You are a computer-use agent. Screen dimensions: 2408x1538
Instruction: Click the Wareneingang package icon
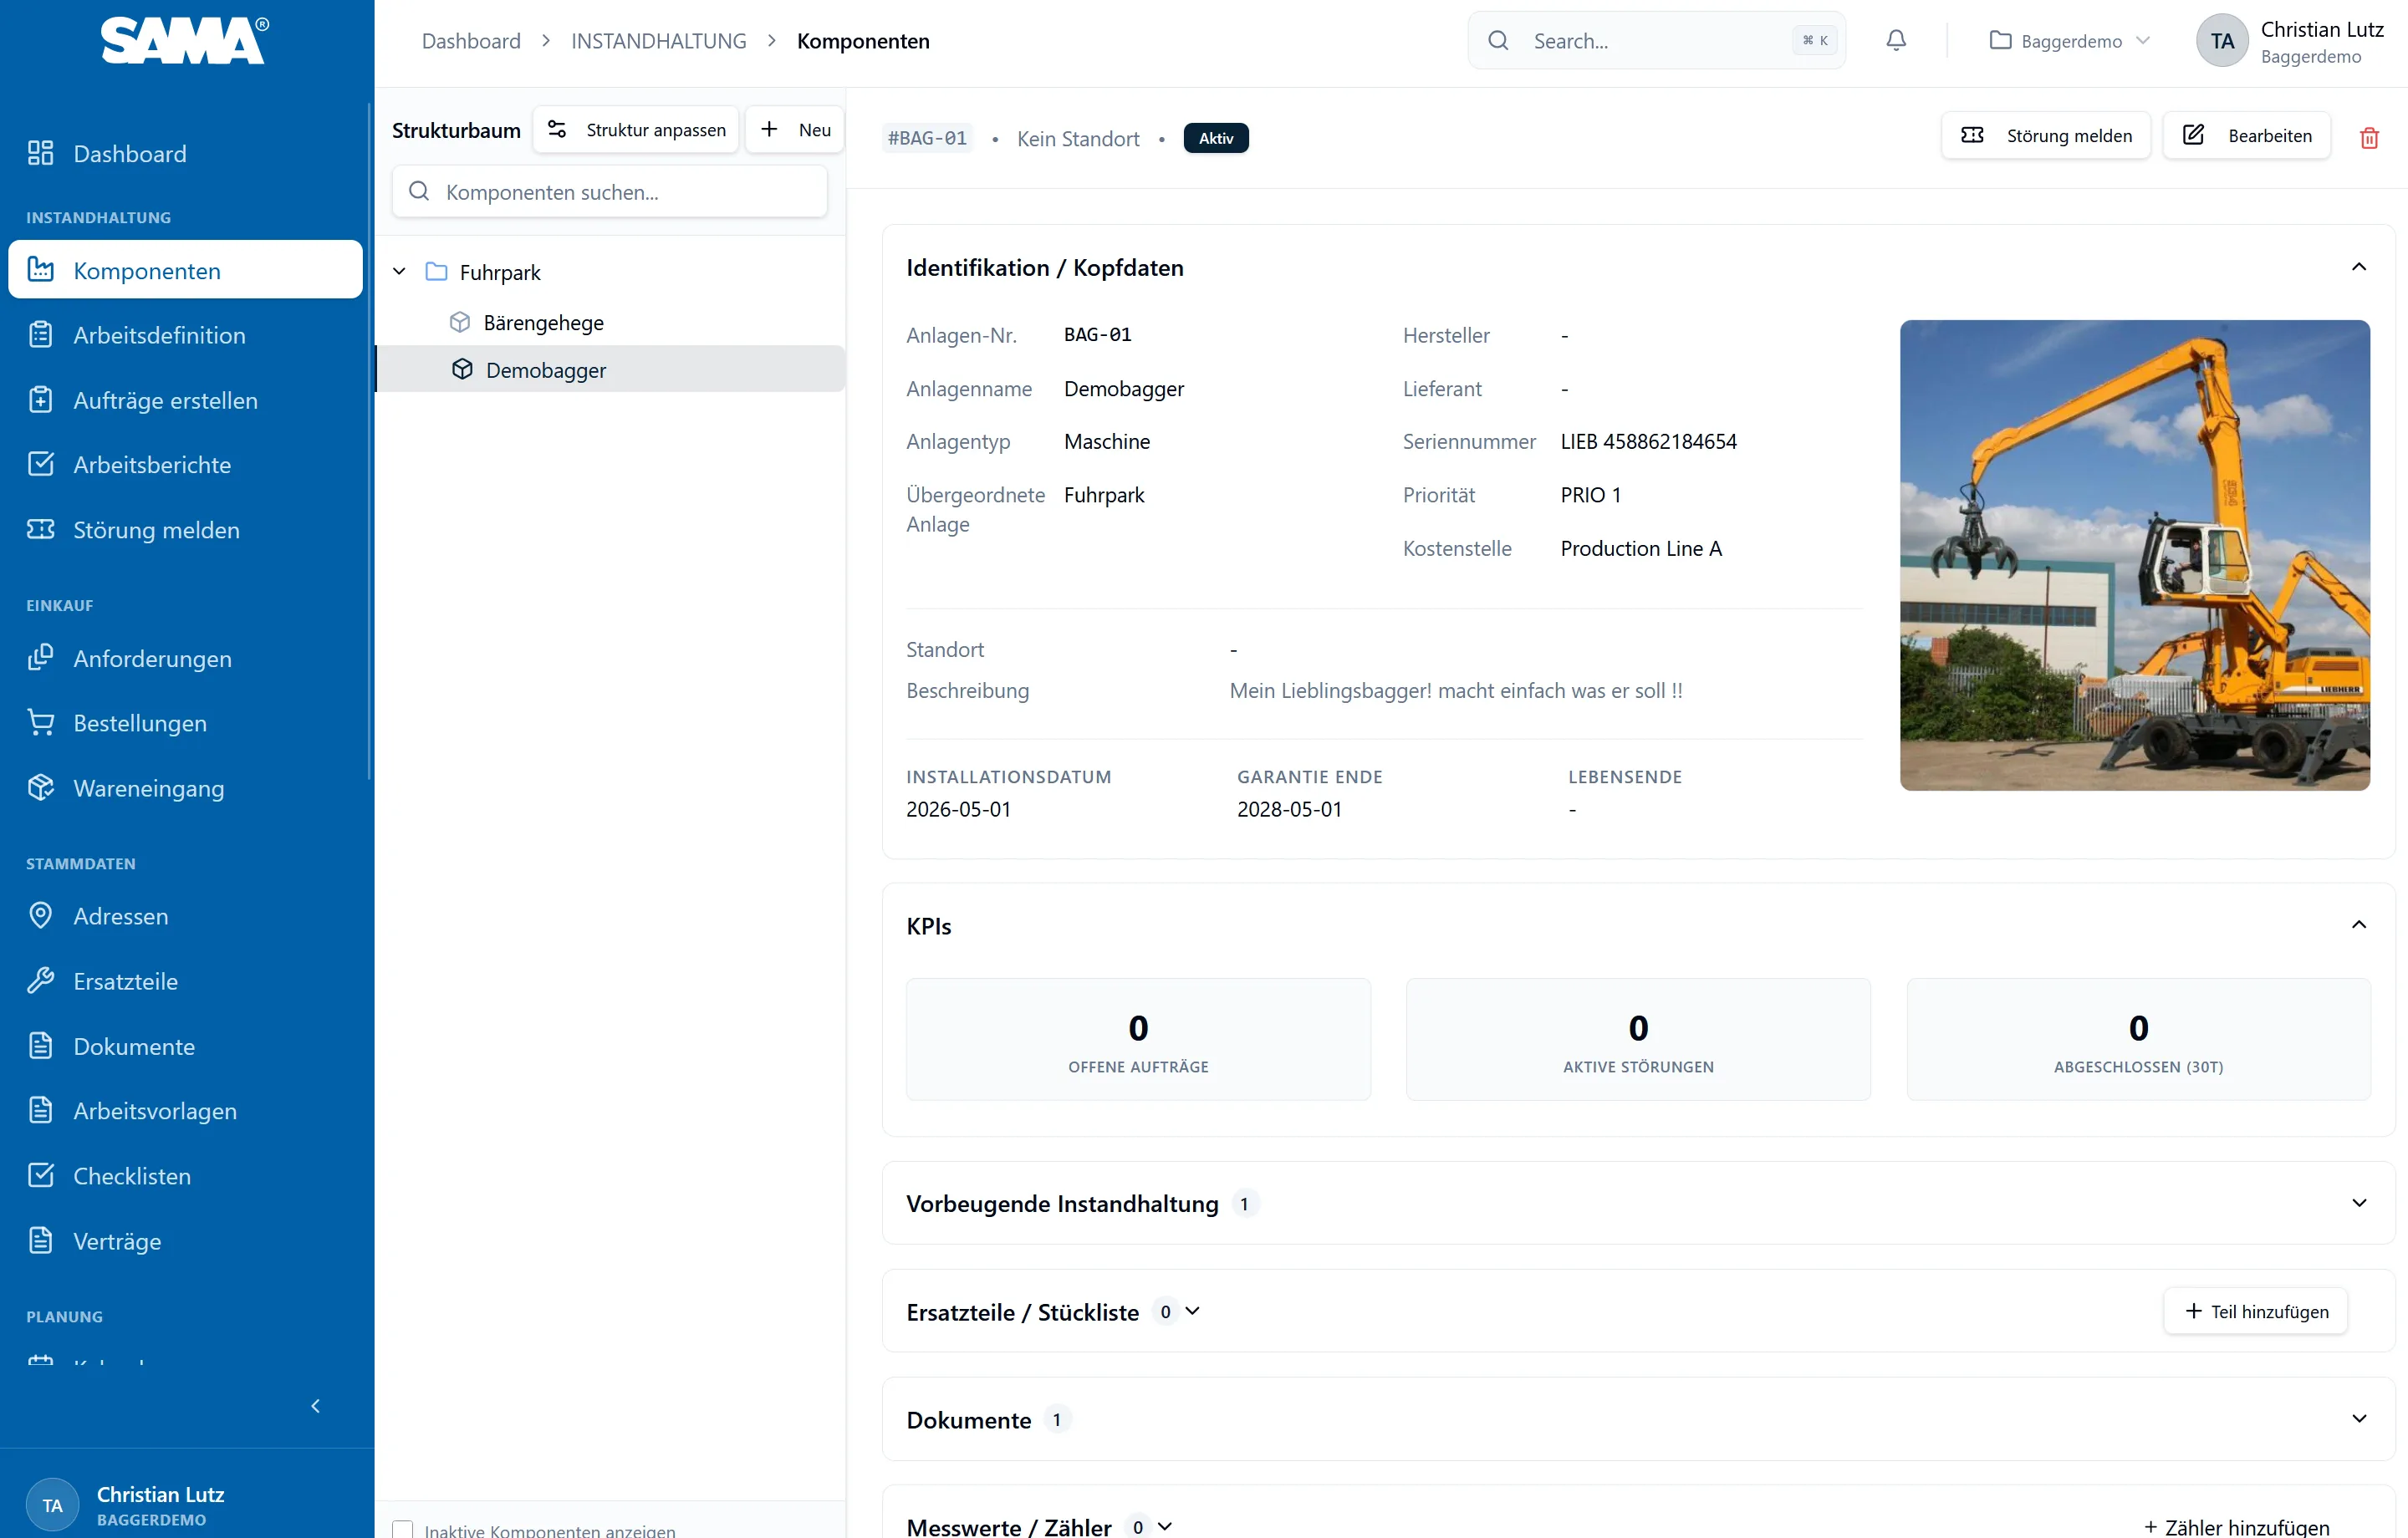[x=40, y=788]
